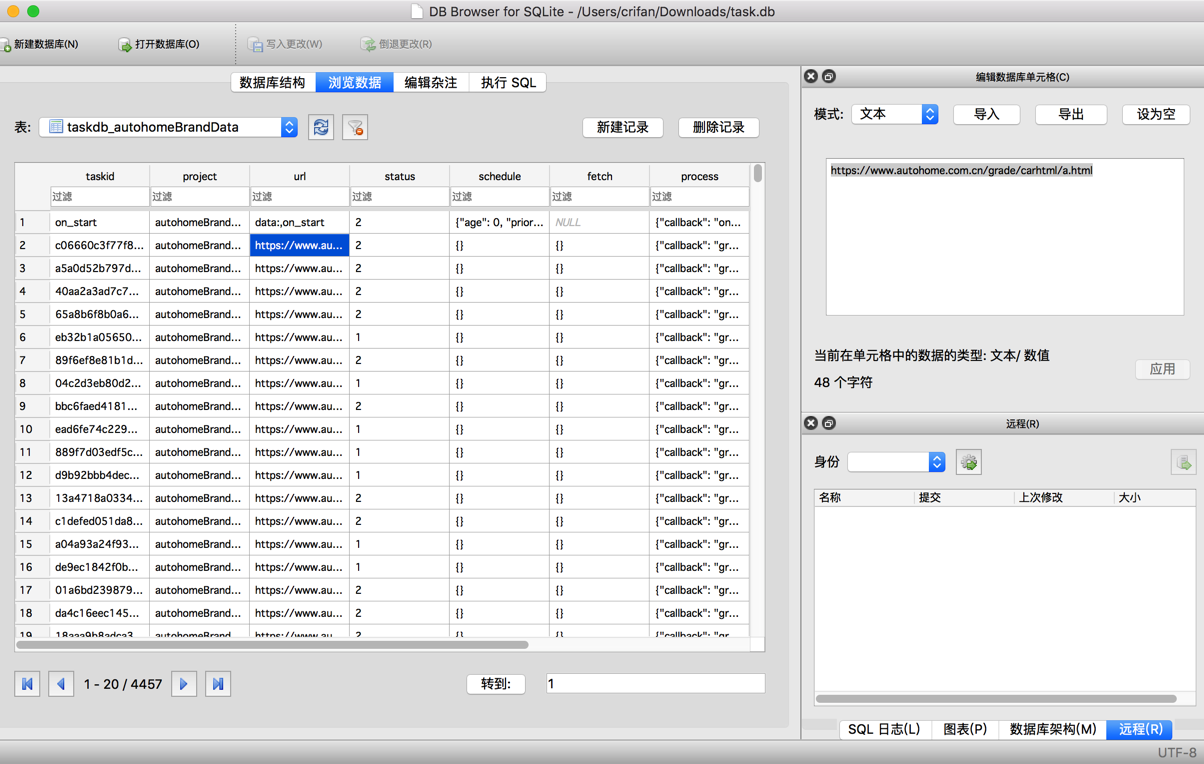Open DB Schema bottom tab
This screenshot has height=764, width=1204.
point(1053,729)
